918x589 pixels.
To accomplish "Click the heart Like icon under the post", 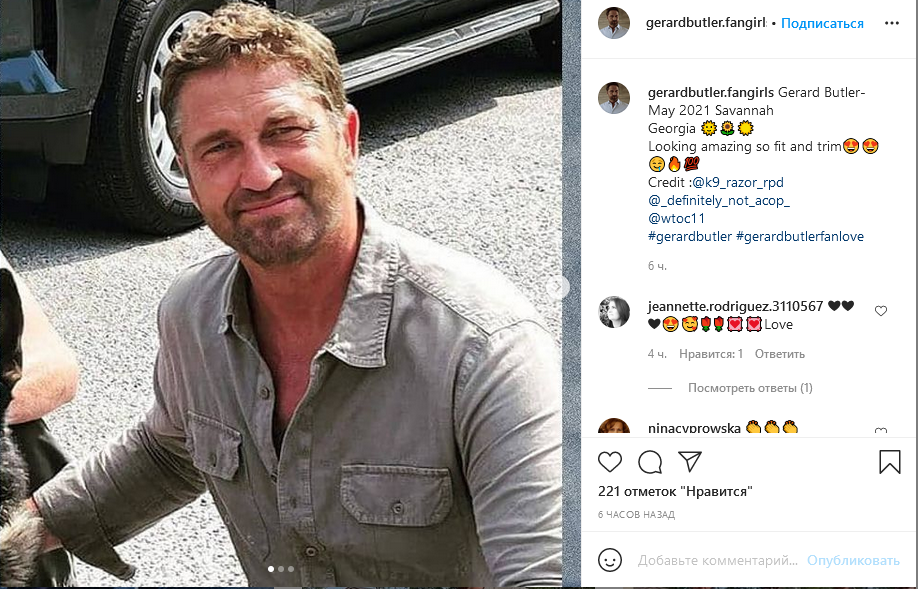I will click(x=610, y=462).
